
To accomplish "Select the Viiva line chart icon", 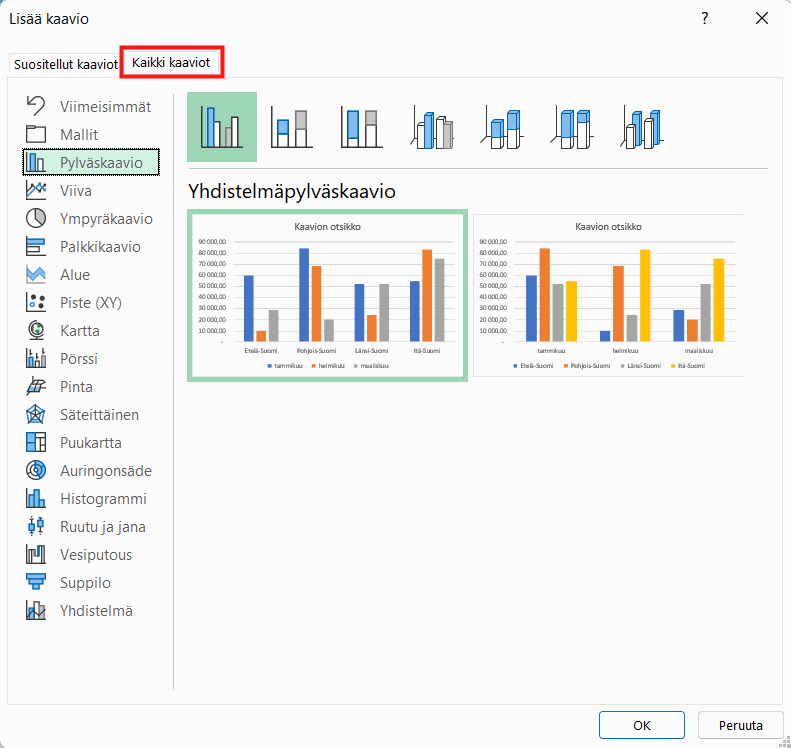I will [36, 191].
